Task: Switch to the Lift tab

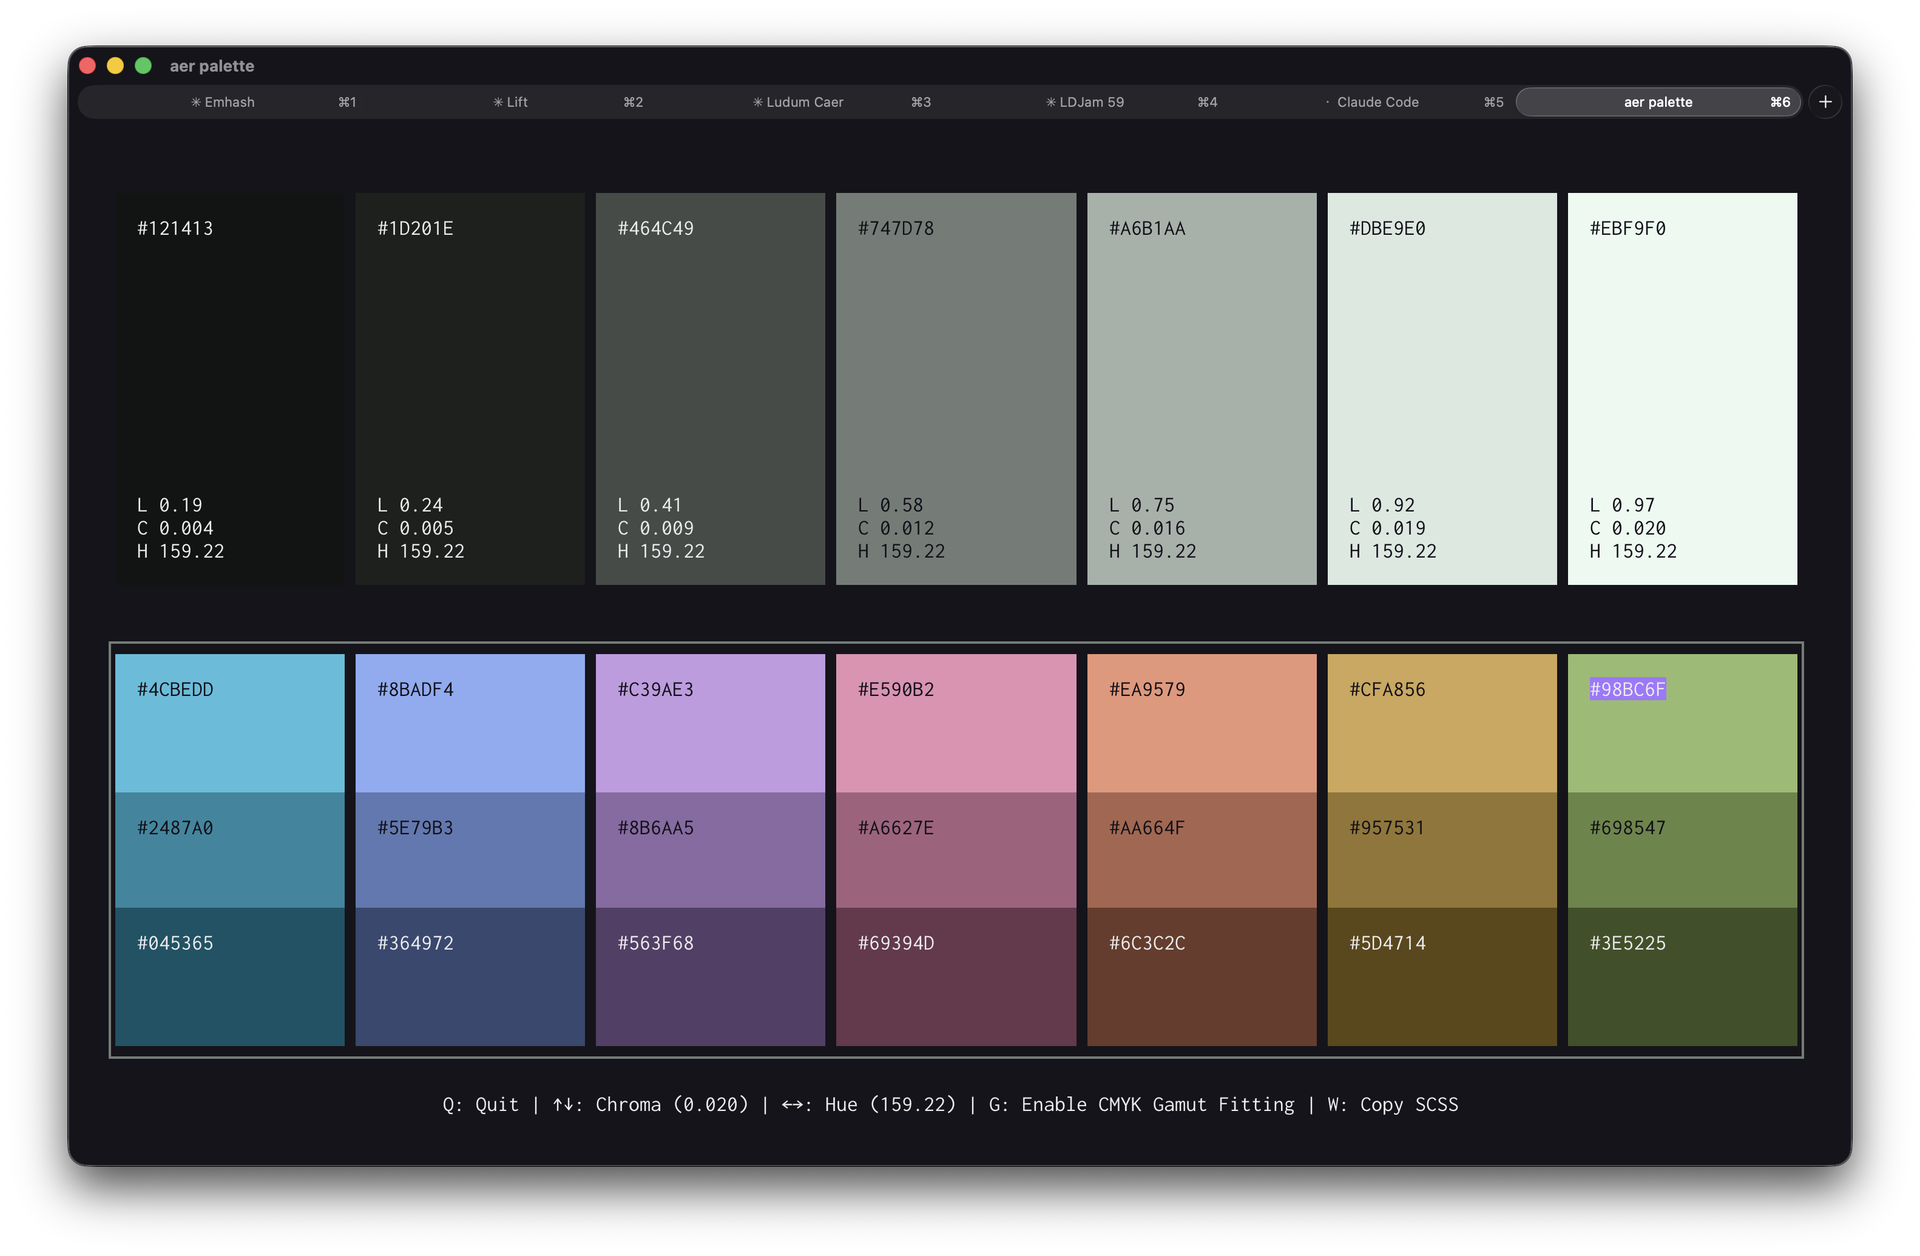Action: 510,102
